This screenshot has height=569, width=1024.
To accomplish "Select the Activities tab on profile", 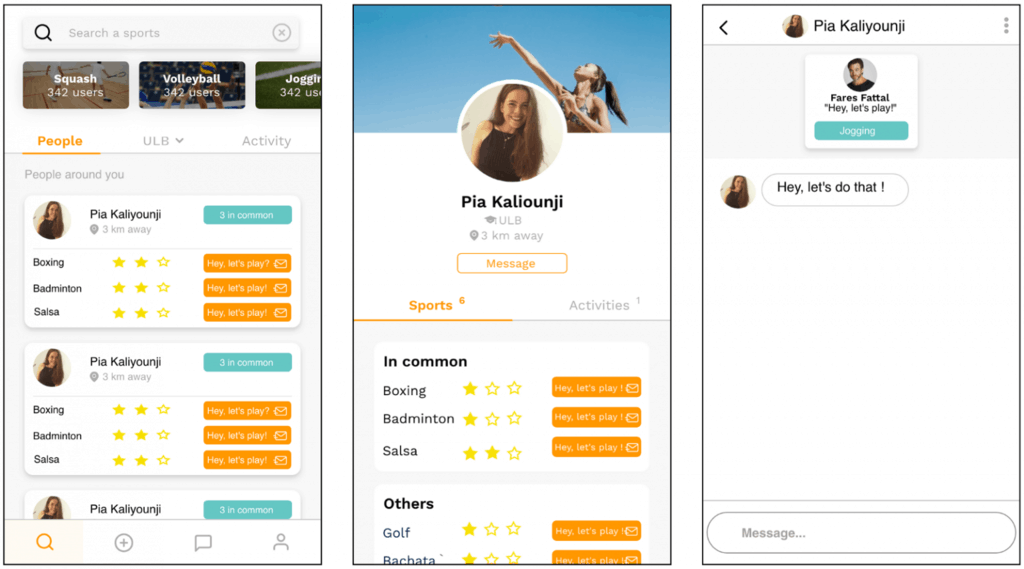I will coord(599,305).
